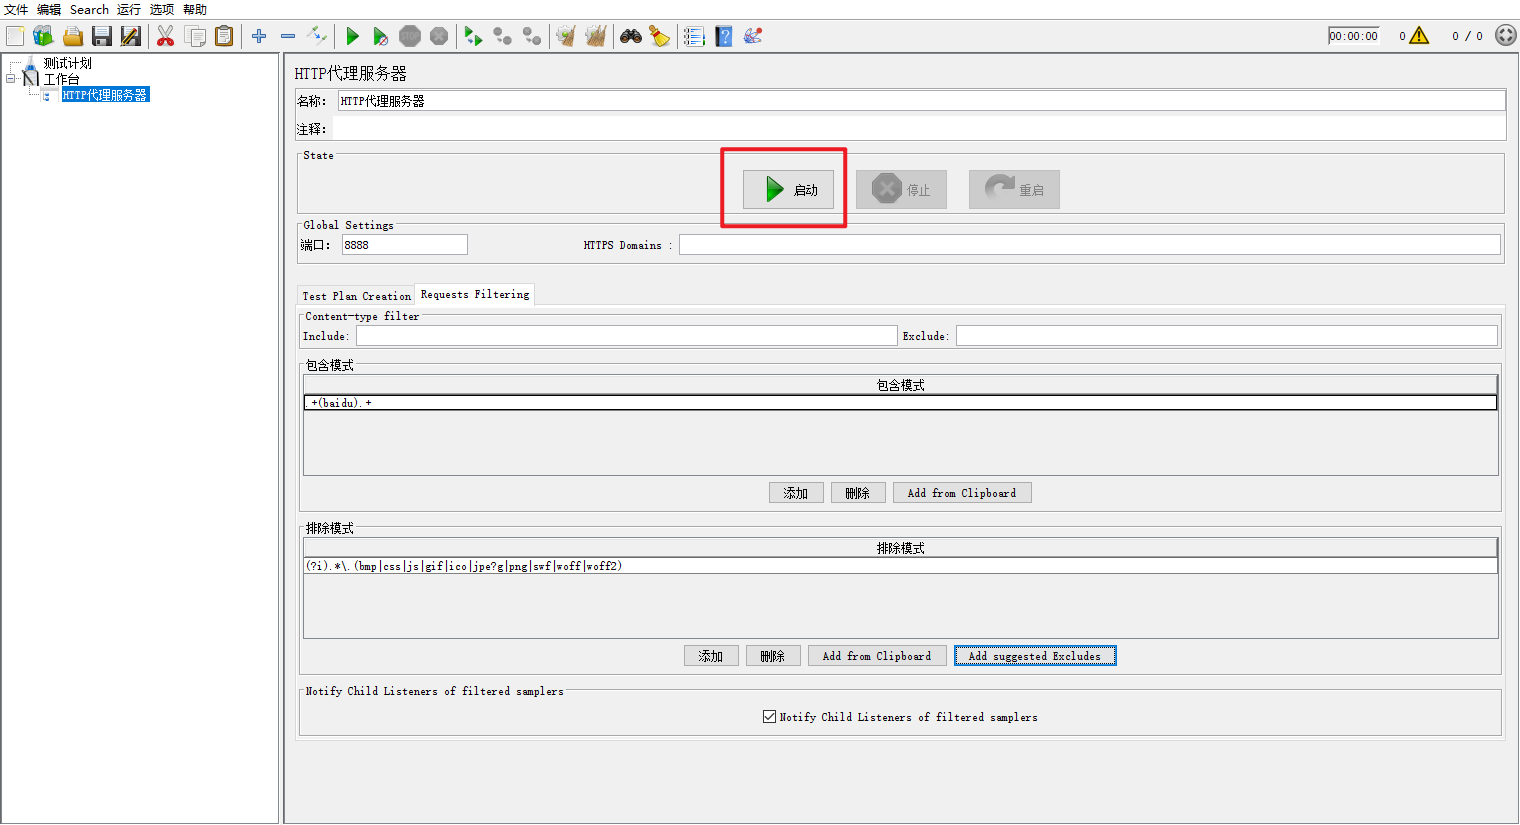Click the yellow warning triangle log icon
The height and width of the screenshot is (825, 1520).
tap(1419, 36)
